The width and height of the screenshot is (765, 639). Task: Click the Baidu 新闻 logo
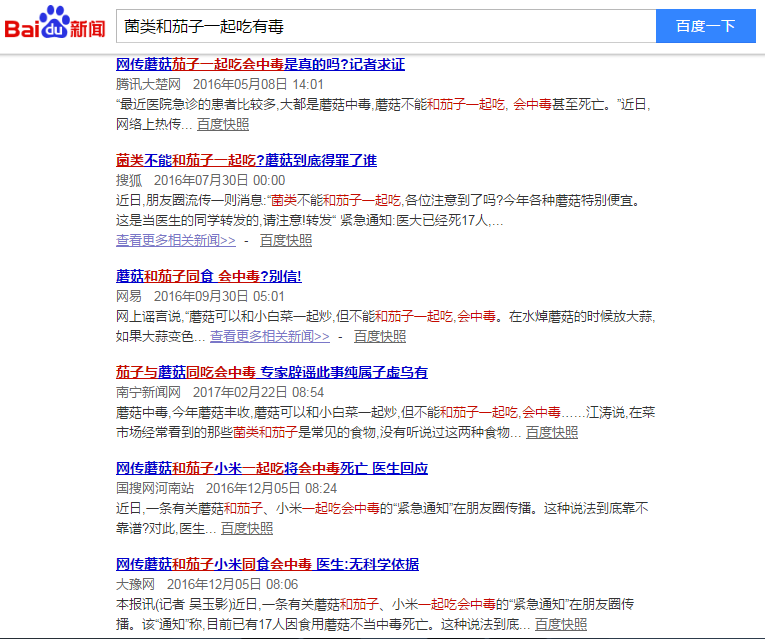pos(55,25)
